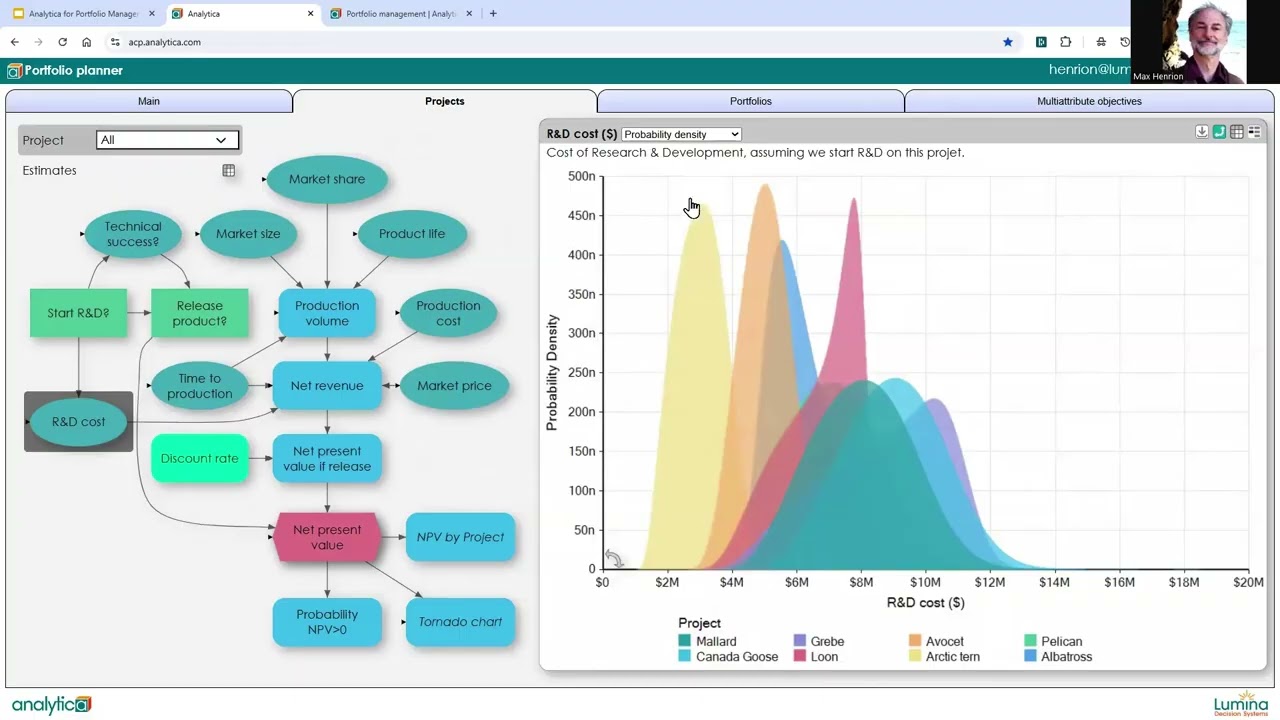Toggle the legend/list view icon in chart header
The width and height of the screenshot is (1280, 720).
[x=1254, y=132]
